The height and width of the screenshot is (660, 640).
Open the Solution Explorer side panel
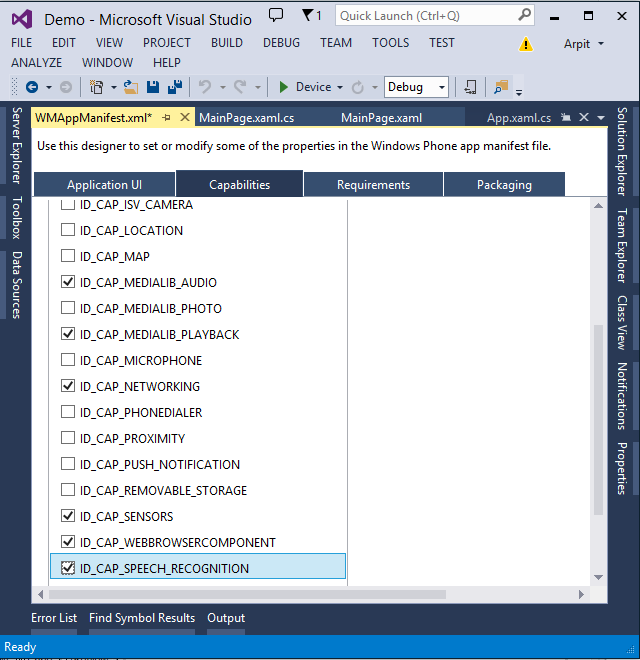pos(622,152)
